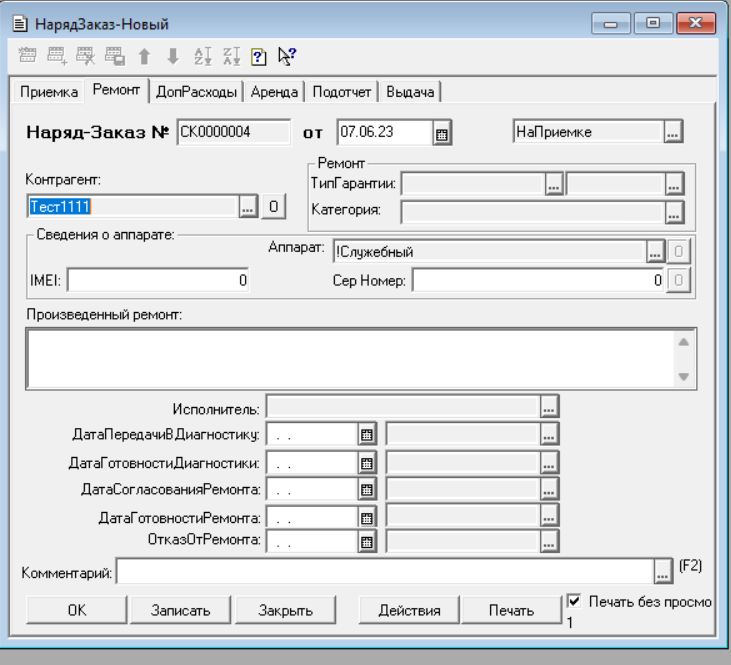The image size is (731, 665).
Task: Open the Контрагент selection list
Action: tap(248, 206)
